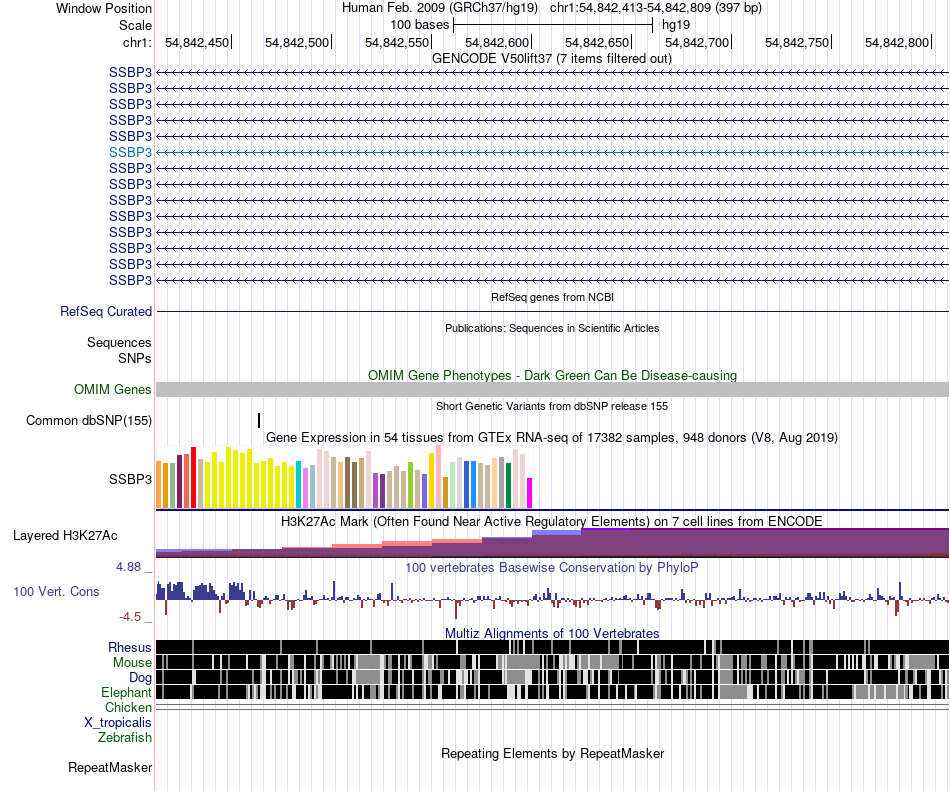The width and height of the screenshot is (950, 791).
Task: Open the RepeatMasker track label
Action: 110,767
